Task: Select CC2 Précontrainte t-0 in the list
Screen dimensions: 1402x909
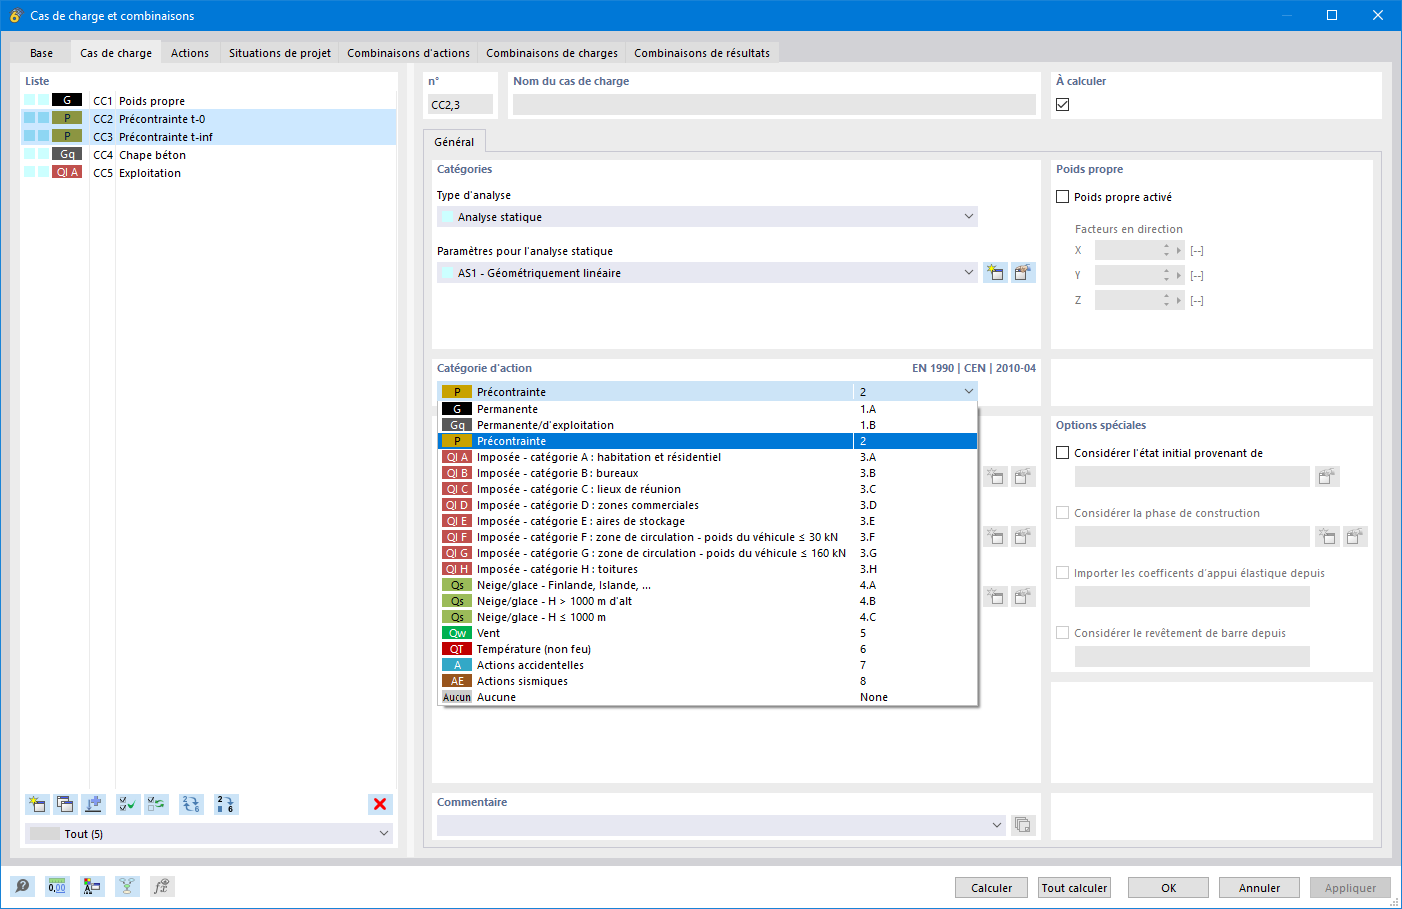Action: [x=209, y=119]
